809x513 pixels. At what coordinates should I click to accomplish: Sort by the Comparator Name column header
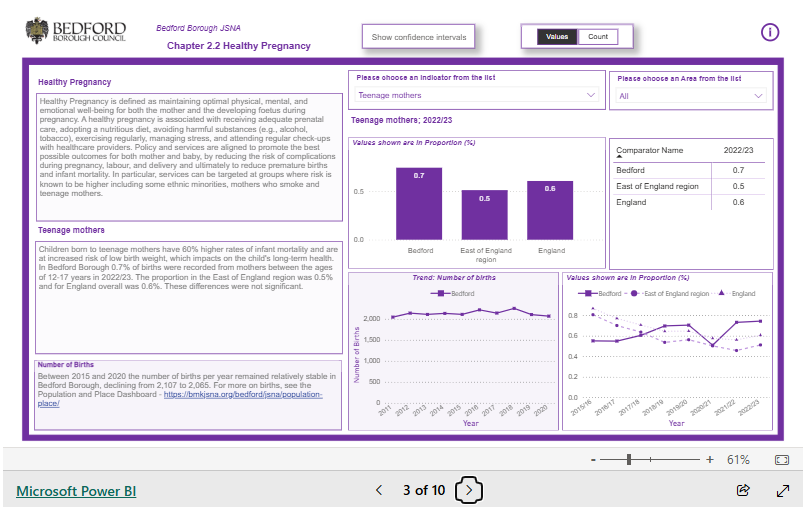650,150
